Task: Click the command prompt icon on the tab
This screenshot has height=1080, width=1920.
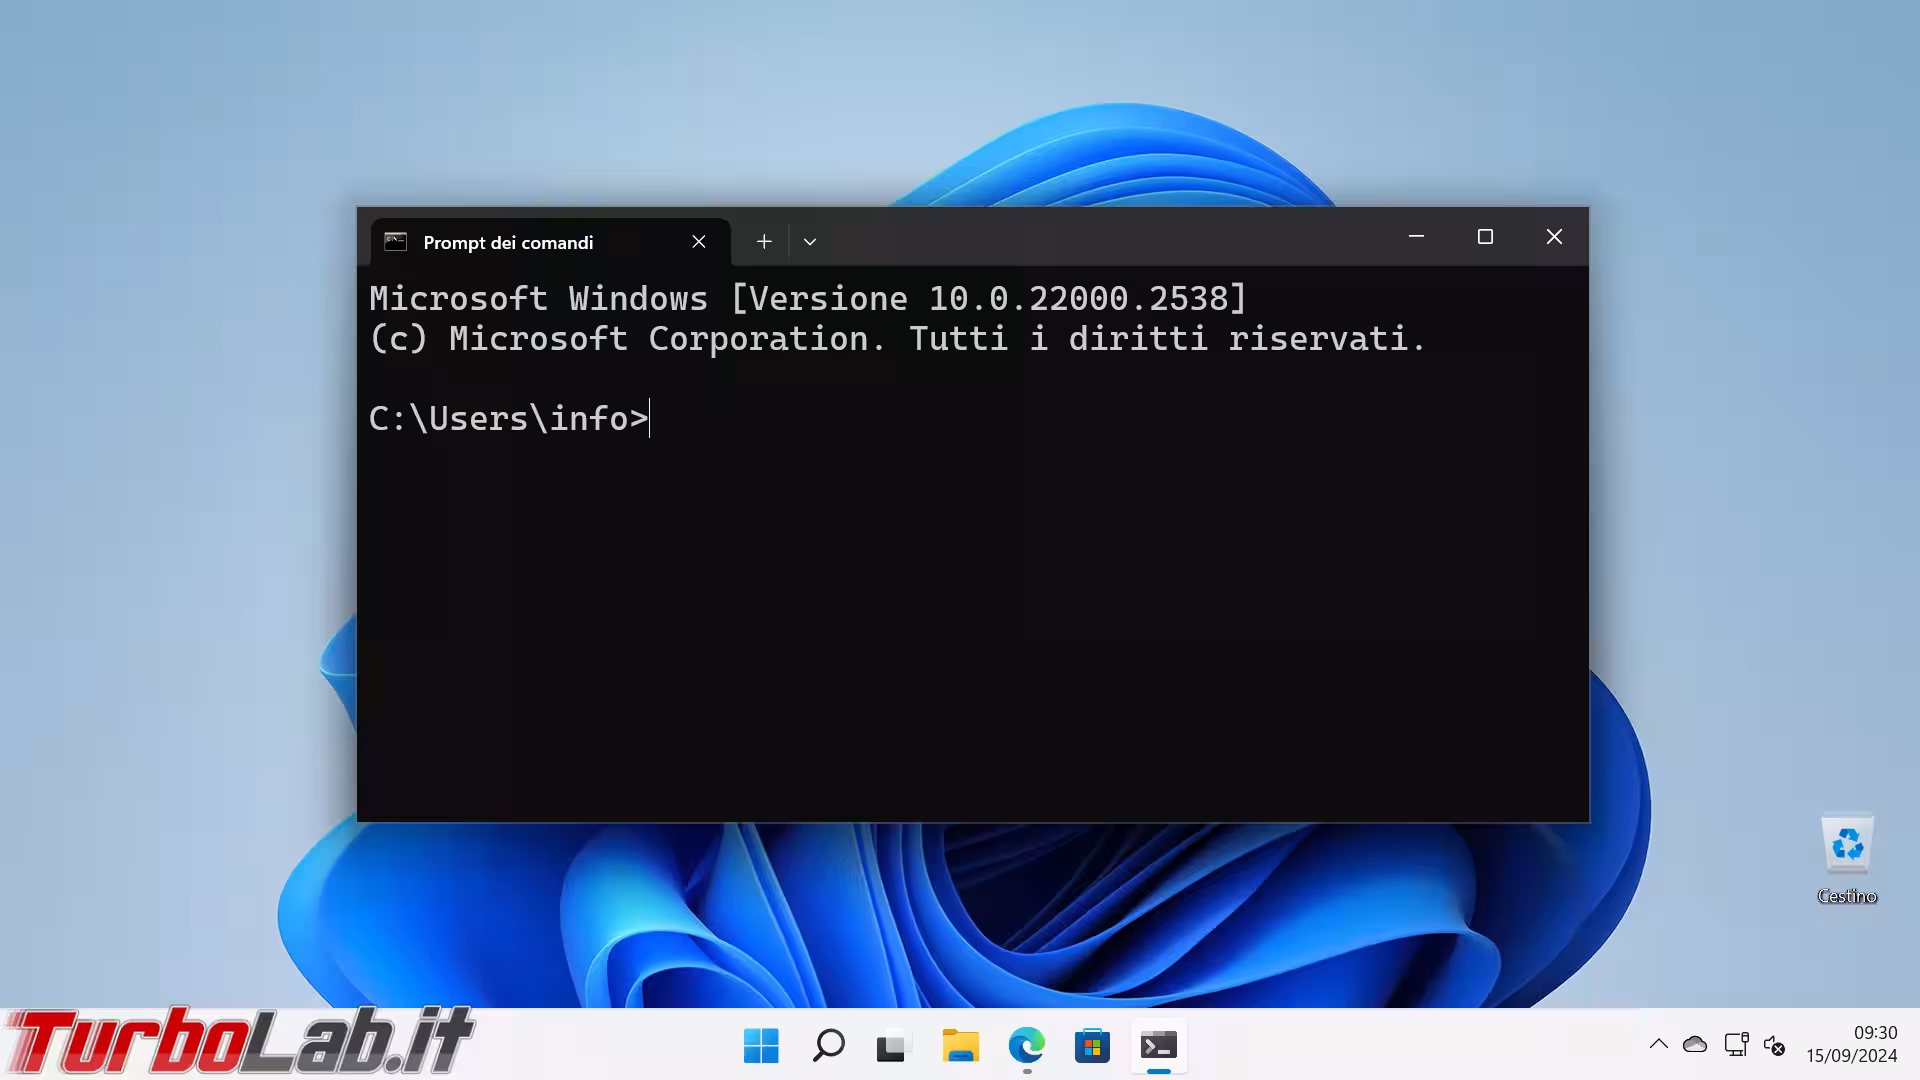Action: [396, 241]
